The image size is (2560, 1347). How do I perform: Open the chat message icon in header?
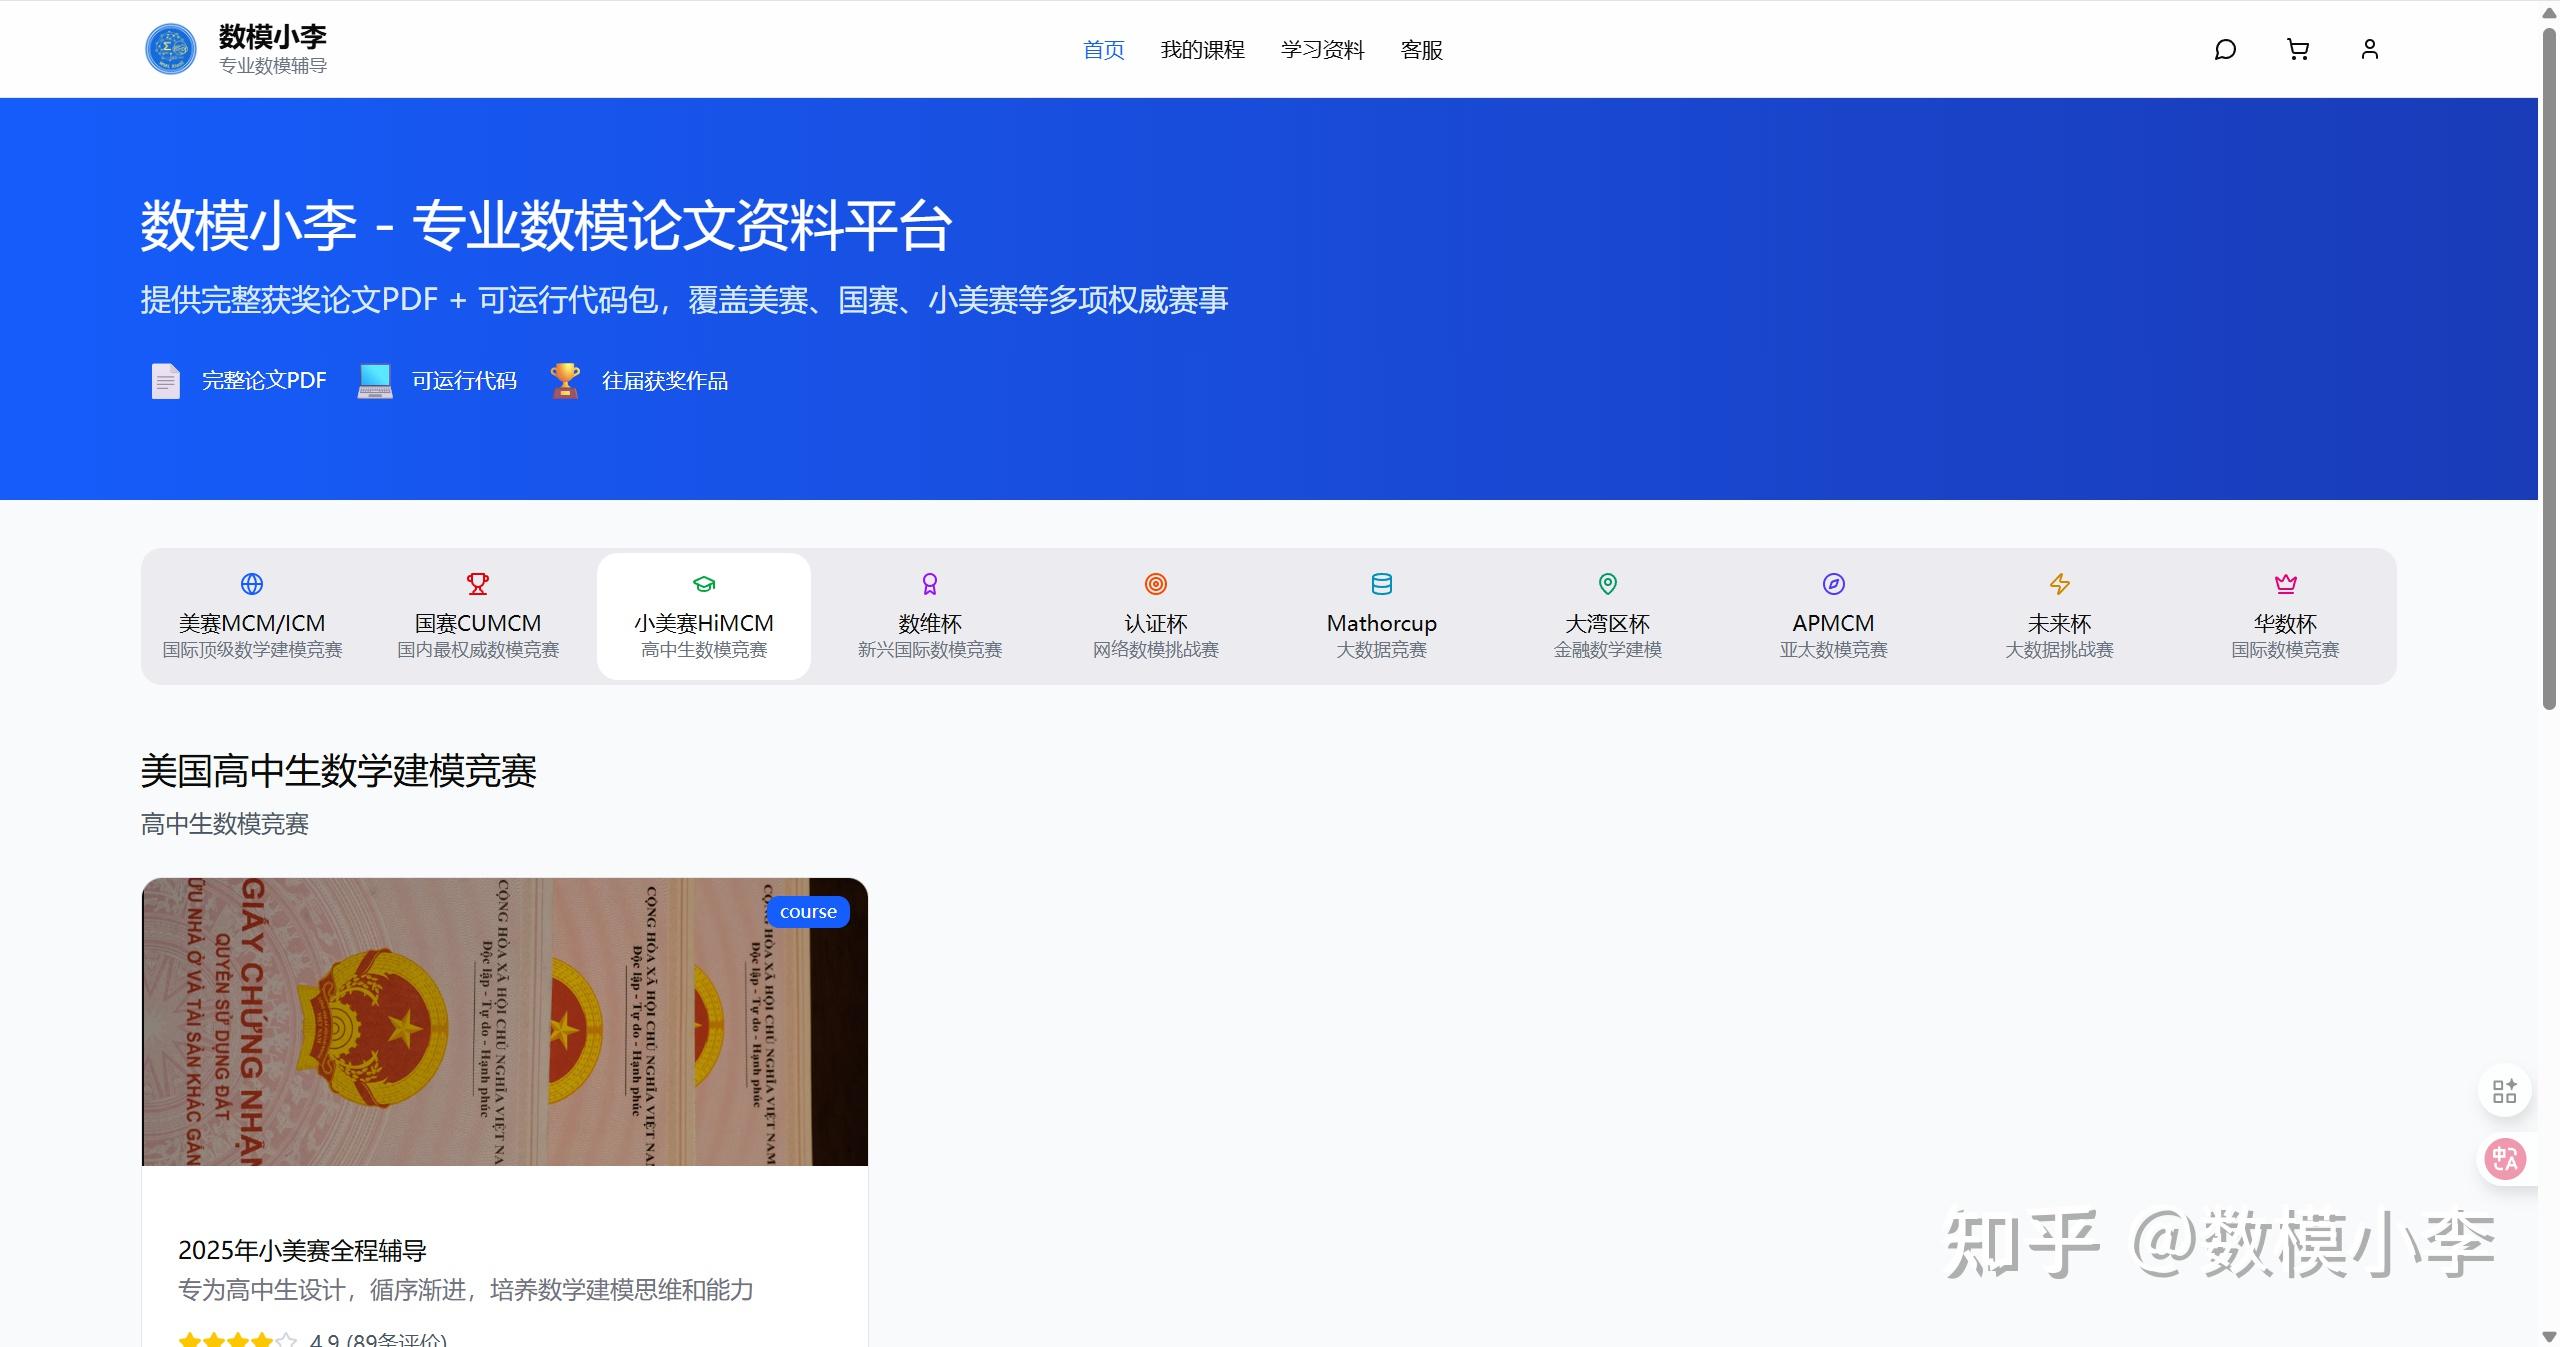click(x=2225, y=48)
